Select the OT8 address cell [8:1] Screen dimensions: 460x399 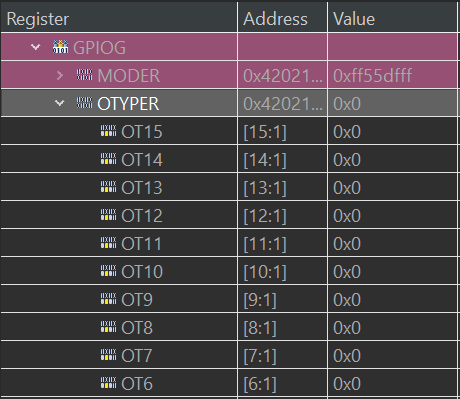tap(282, 327)
